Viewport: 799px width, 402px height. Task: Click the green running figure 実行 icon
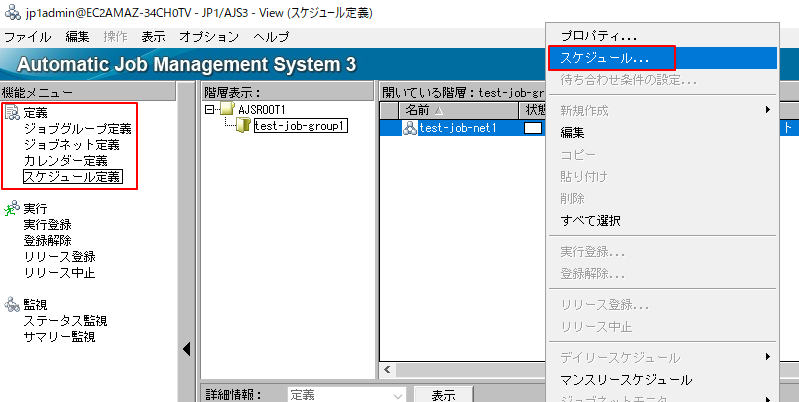click(11, 208)
